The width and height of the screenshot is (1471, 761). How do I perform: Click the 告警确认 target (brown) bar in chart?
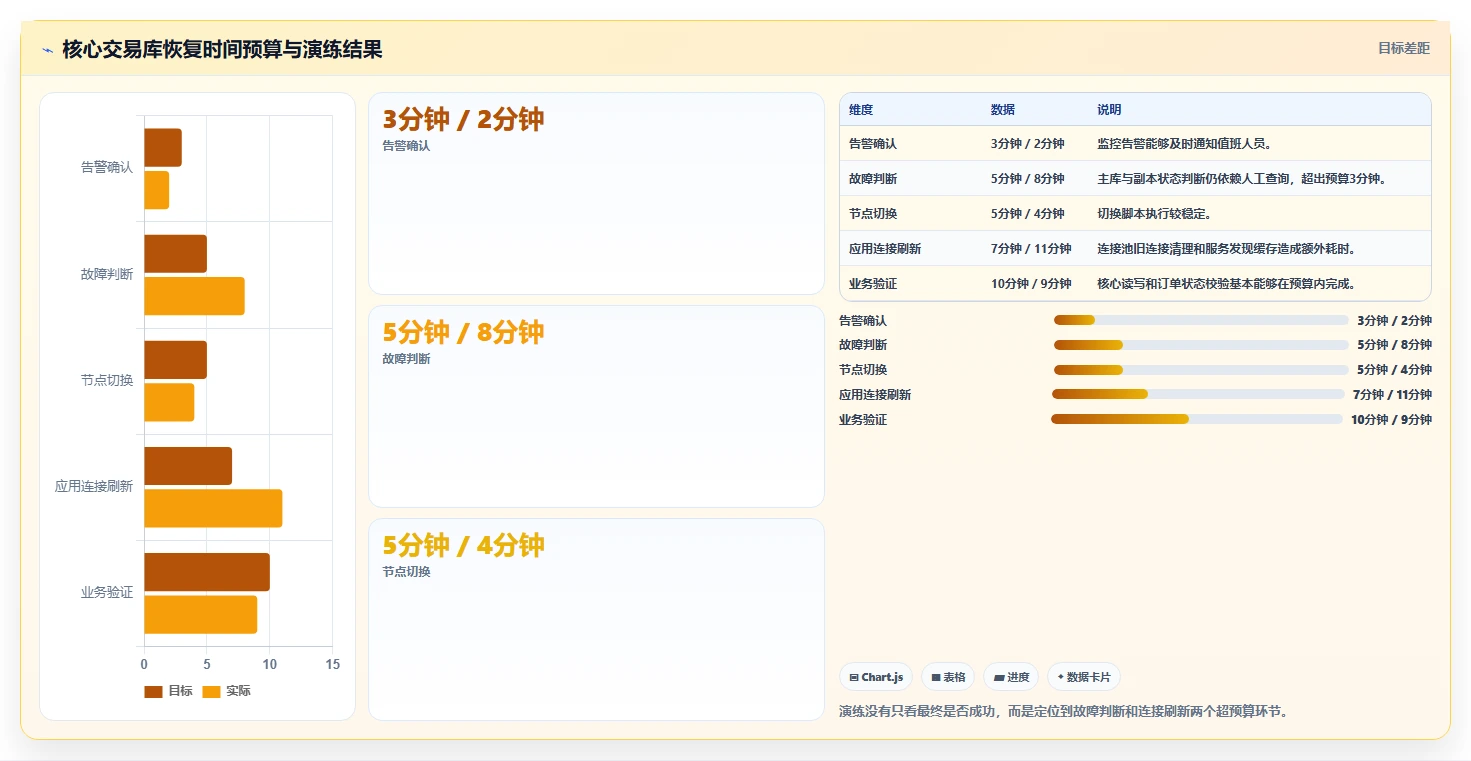point(163,148)
